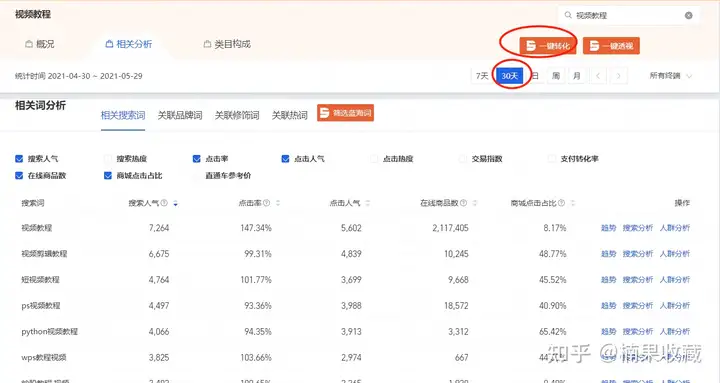The height and width of the screenshot is (383, 720).
Task: Click the search term python视频教程
Action: coord(50,332)
